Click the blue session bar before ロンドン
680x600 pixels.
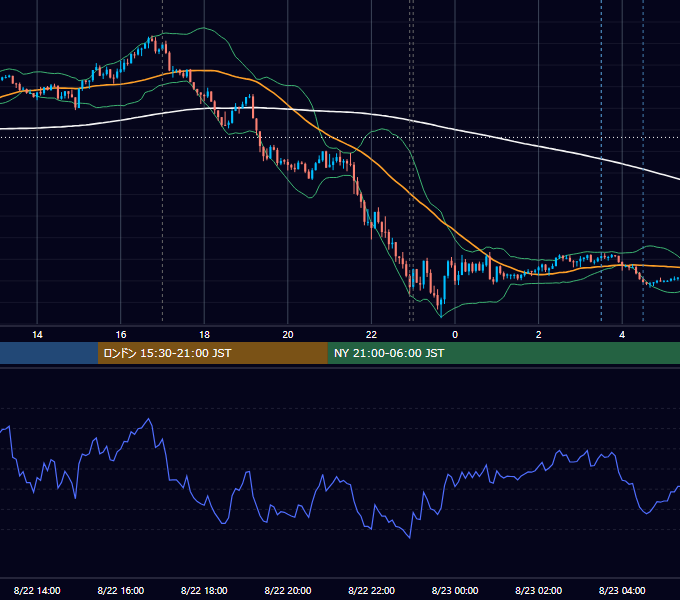49,353
